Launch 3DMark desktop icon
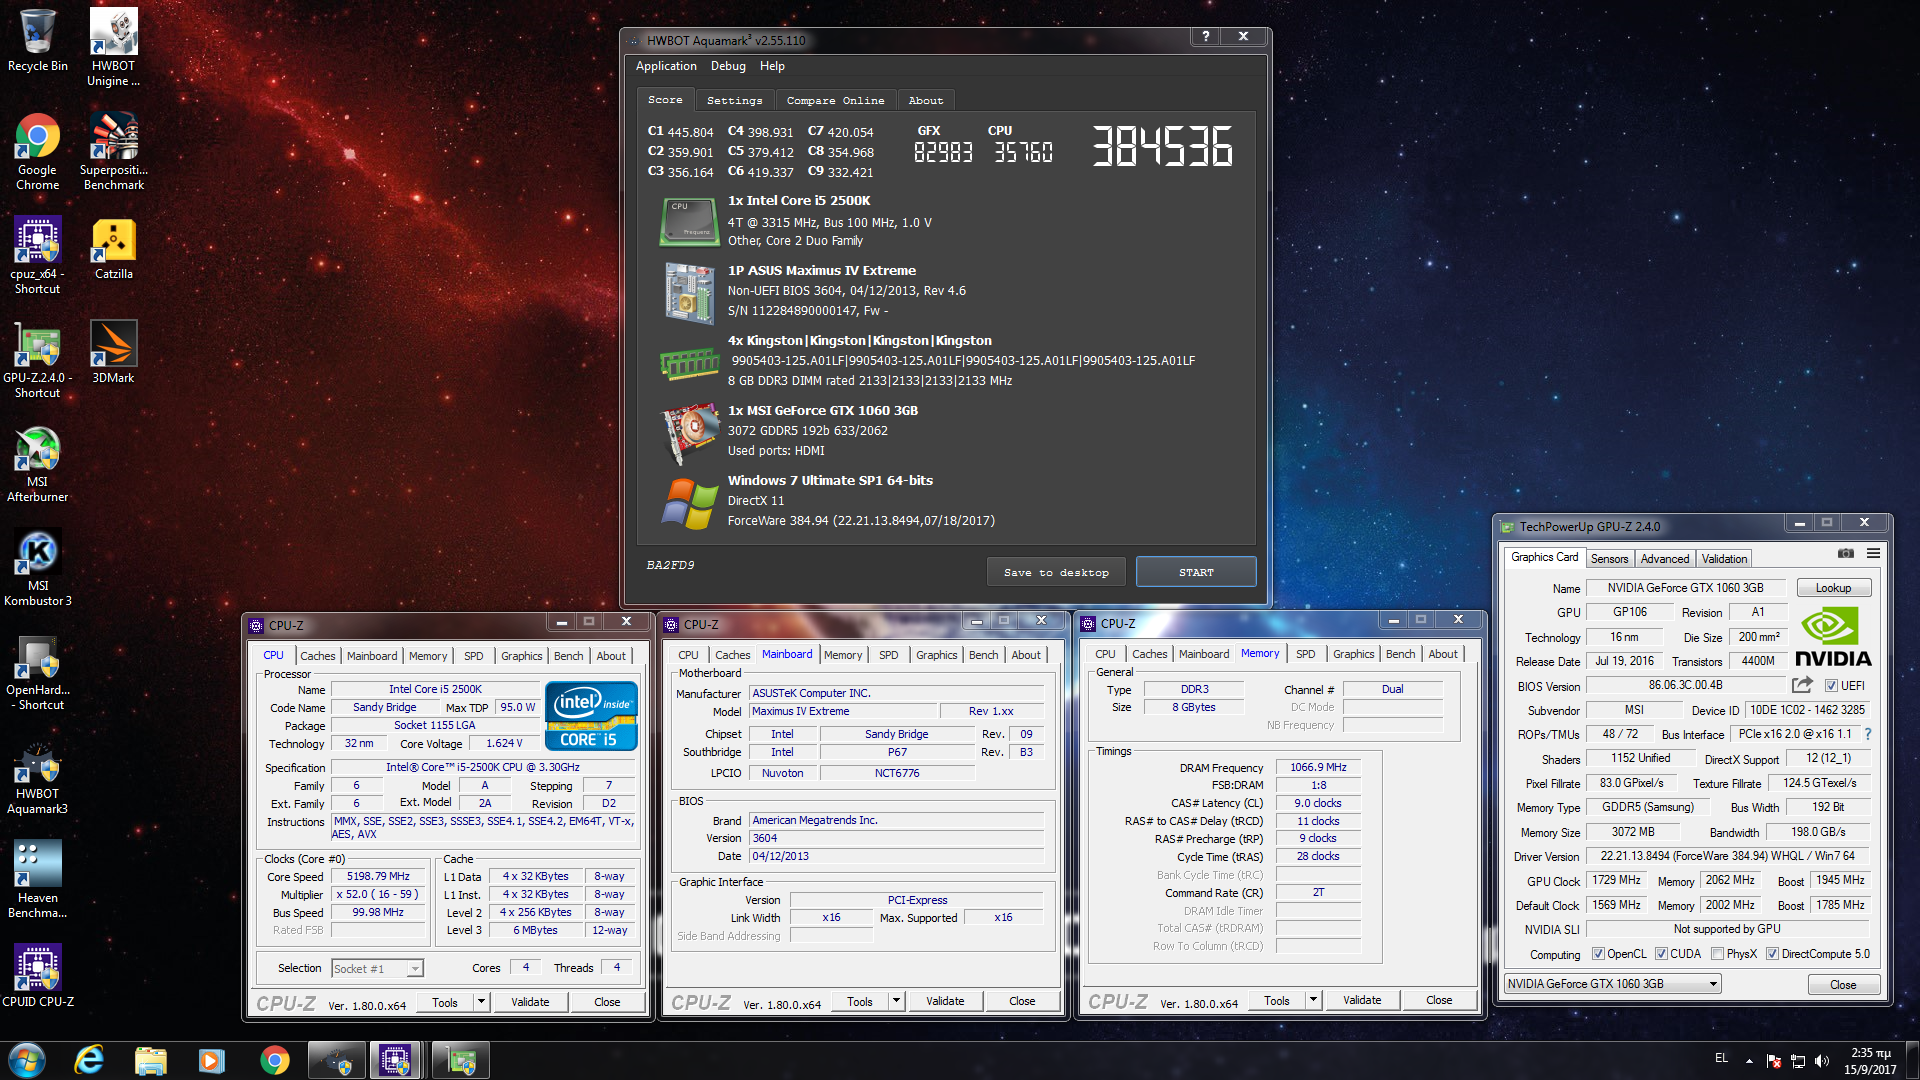Image resolution: width=1920 pixels, height=1080 pixels. click(113, 352)
